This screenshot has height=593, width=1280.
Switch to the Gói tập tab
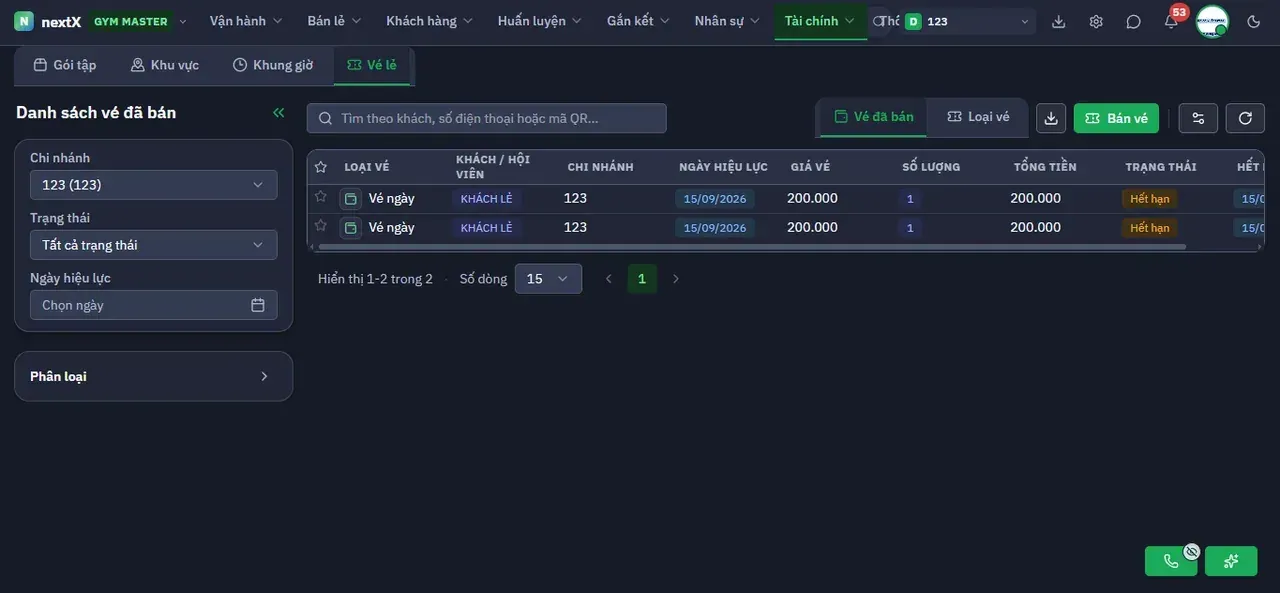pyautogui.click(x=65, y=65)
